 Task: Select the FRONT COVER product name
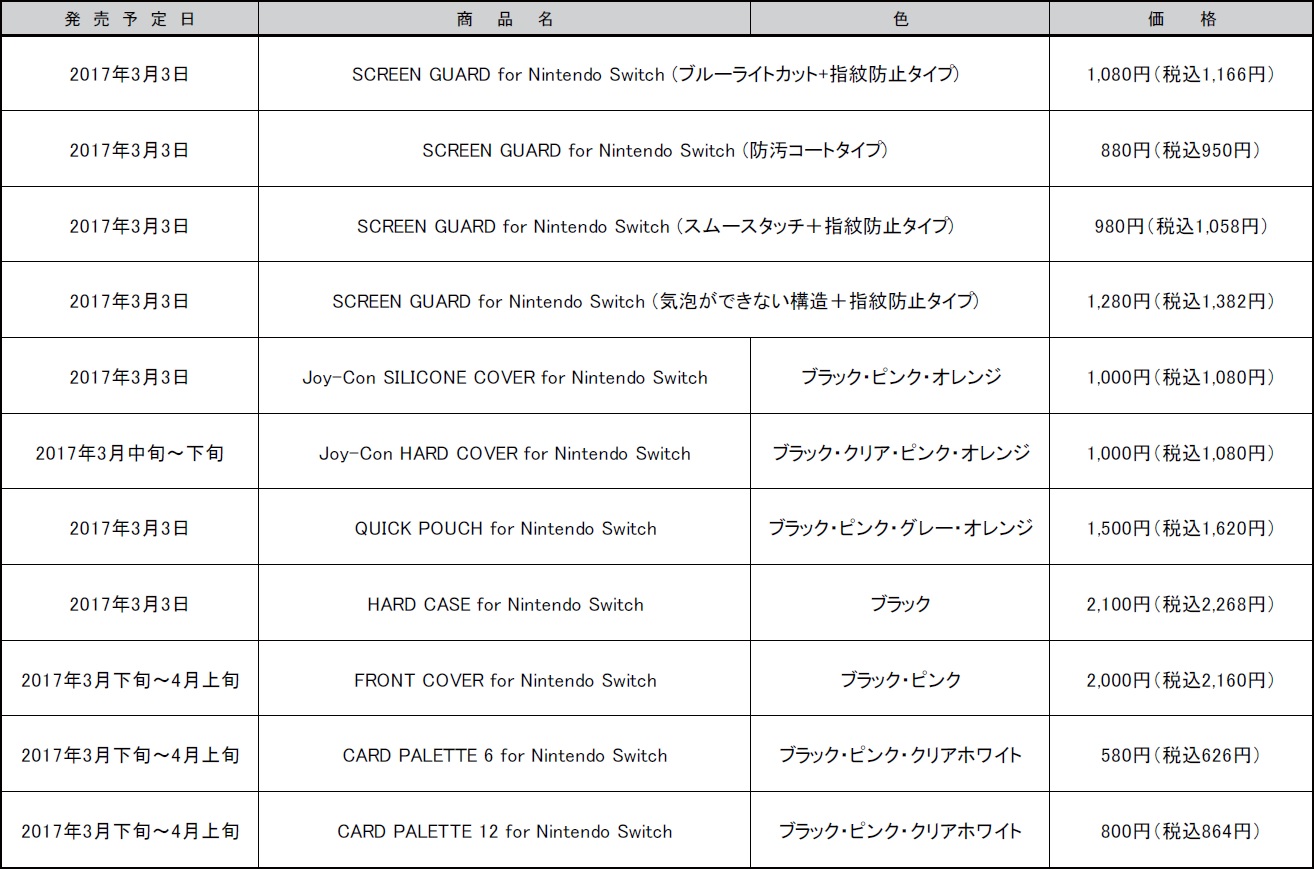point(504,680)
